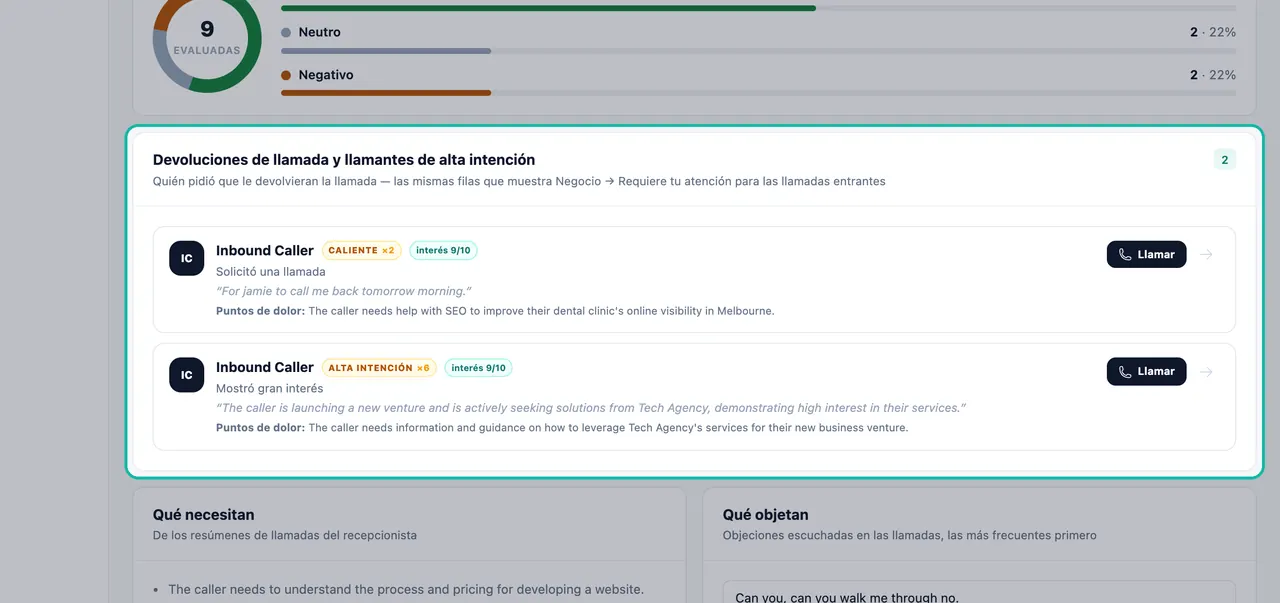Click the Negativo sentiment label

[326, 75]
